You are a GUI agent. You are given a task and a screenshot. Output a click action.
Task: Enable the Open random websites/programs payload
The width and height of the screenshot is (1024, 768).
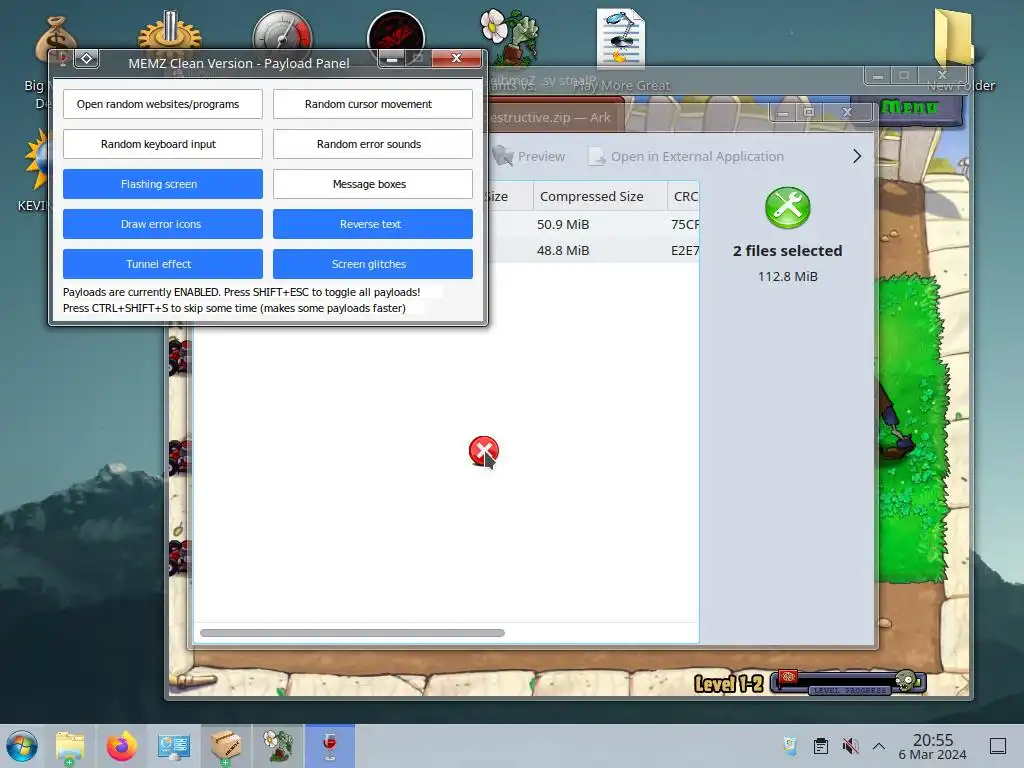[163, 104]
